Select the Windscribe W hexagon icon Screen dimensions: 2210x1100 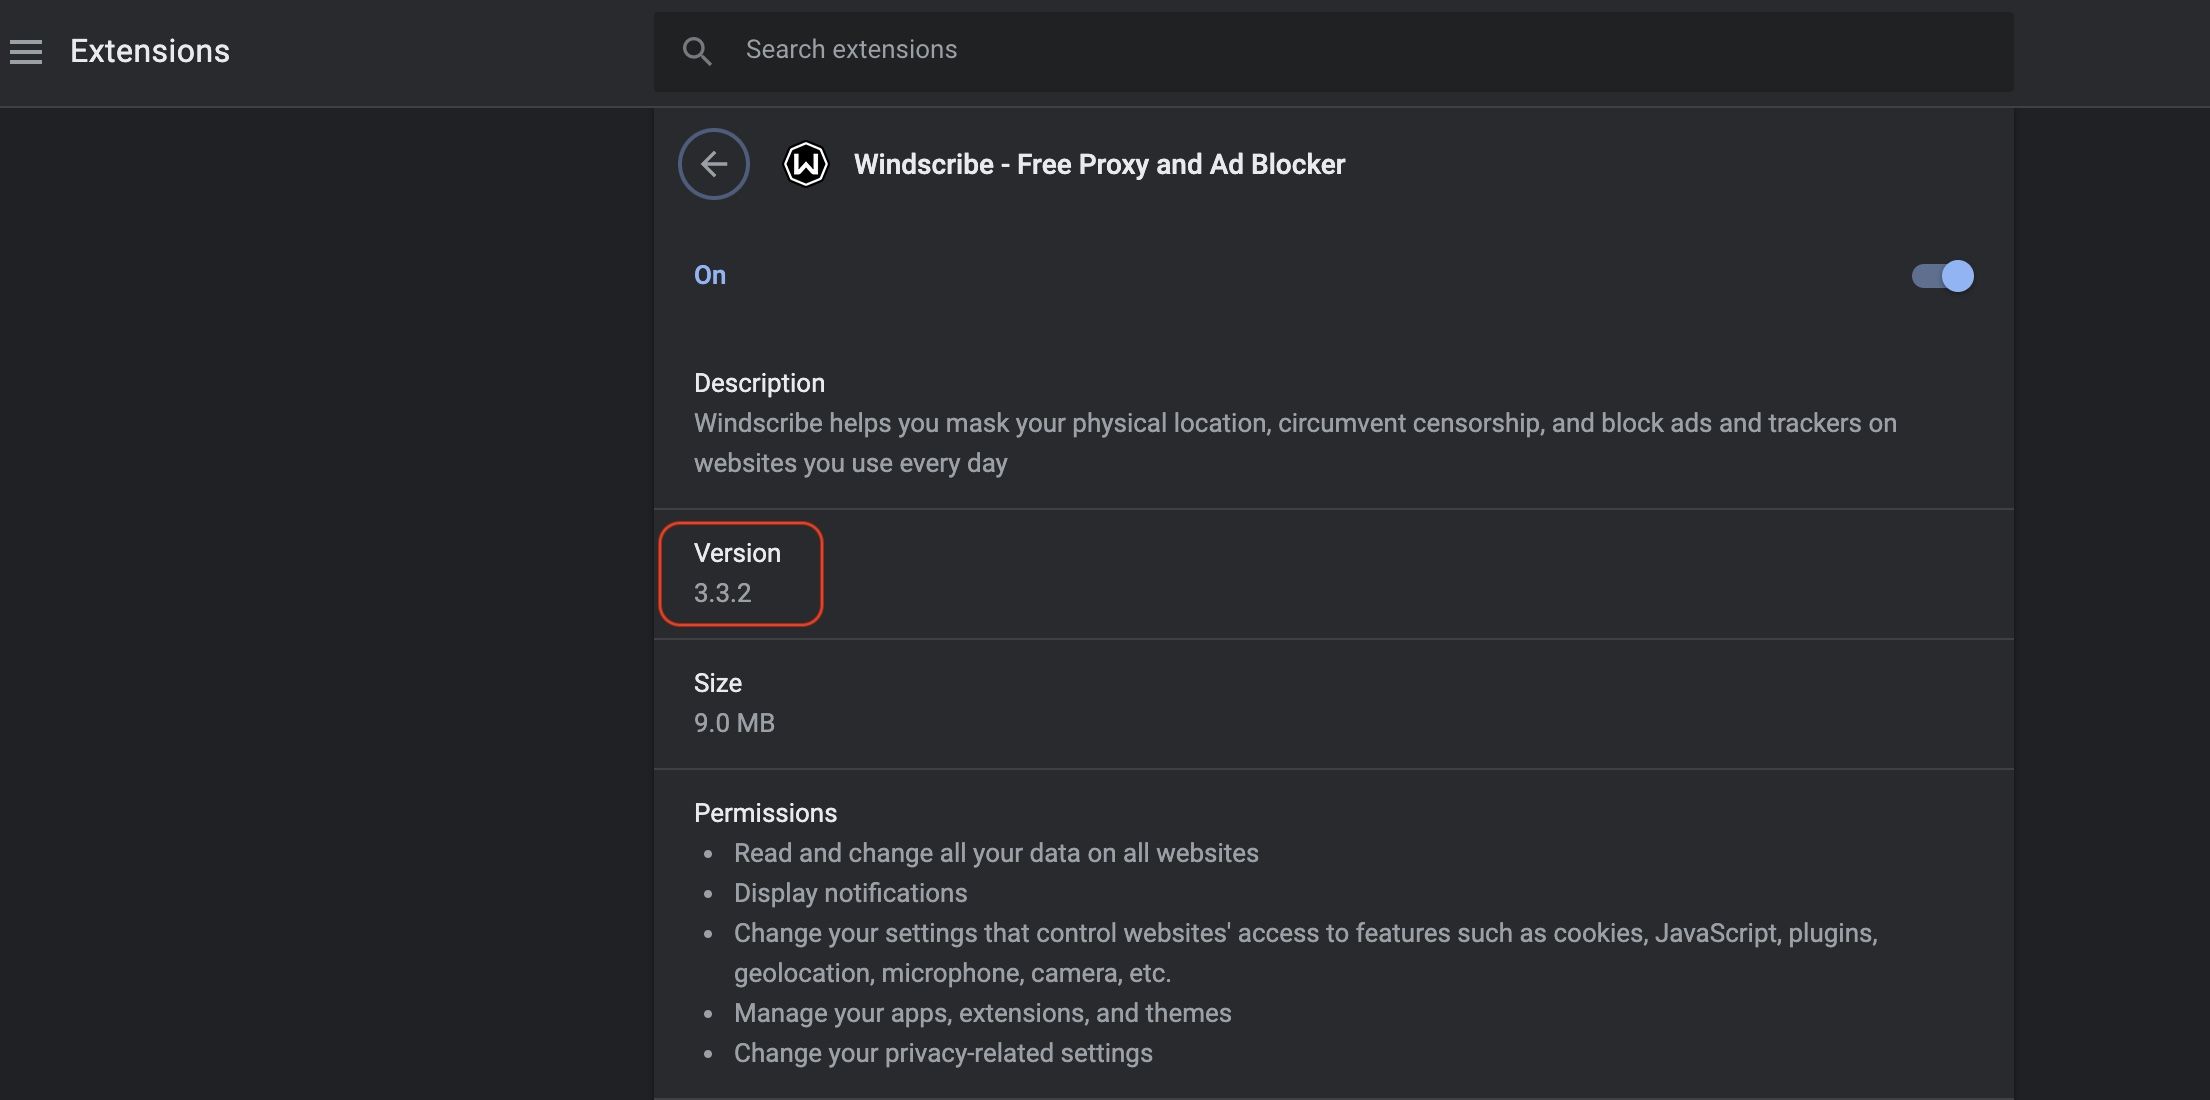click(x=806, y=163)
